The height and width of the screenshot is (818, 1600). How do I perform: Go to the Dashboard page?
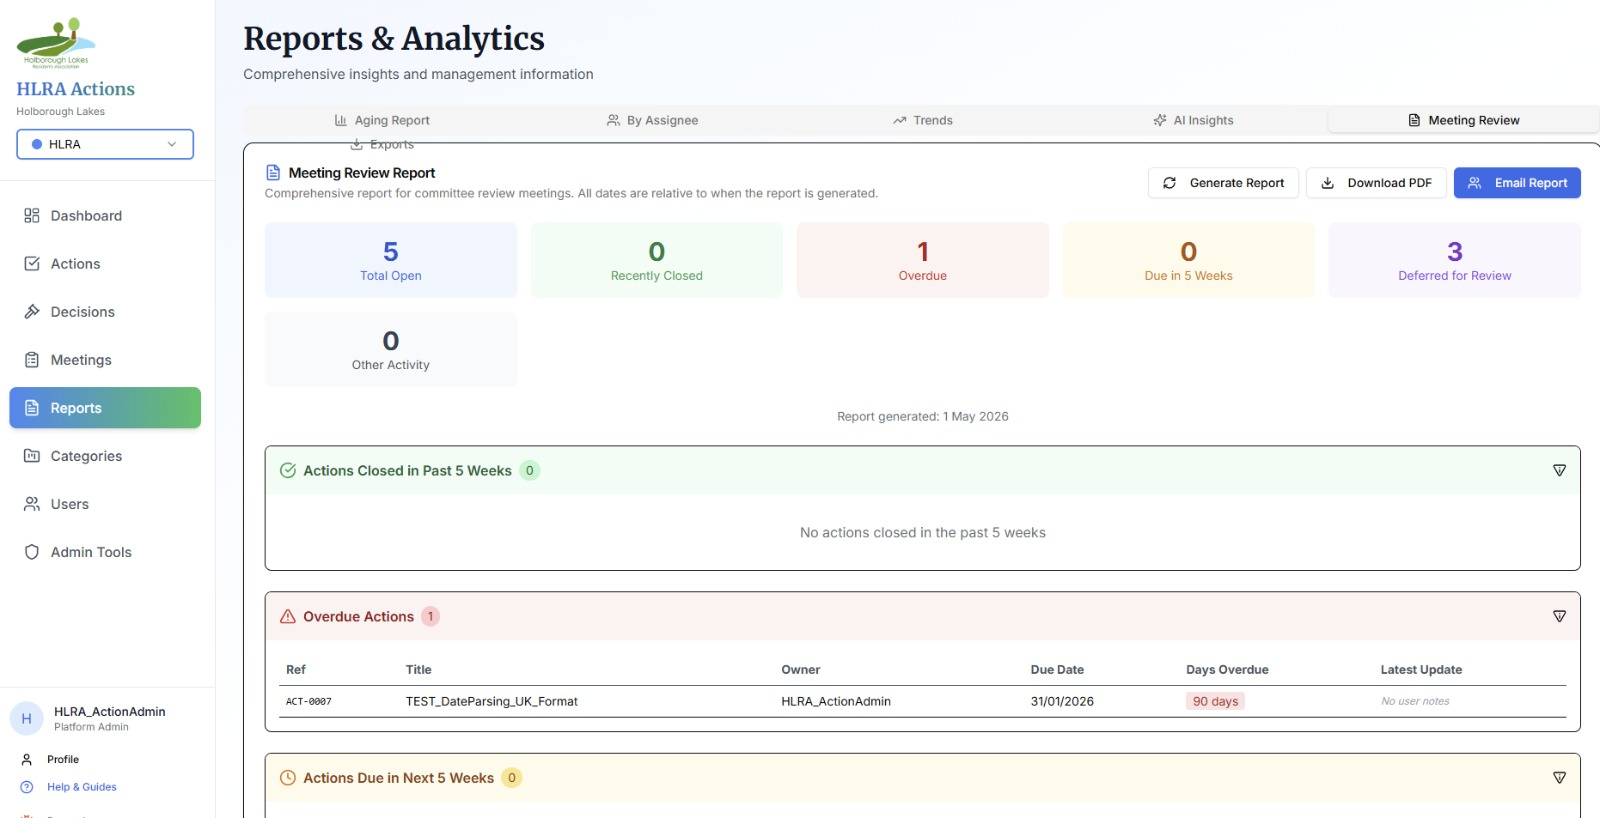[105, 216]
